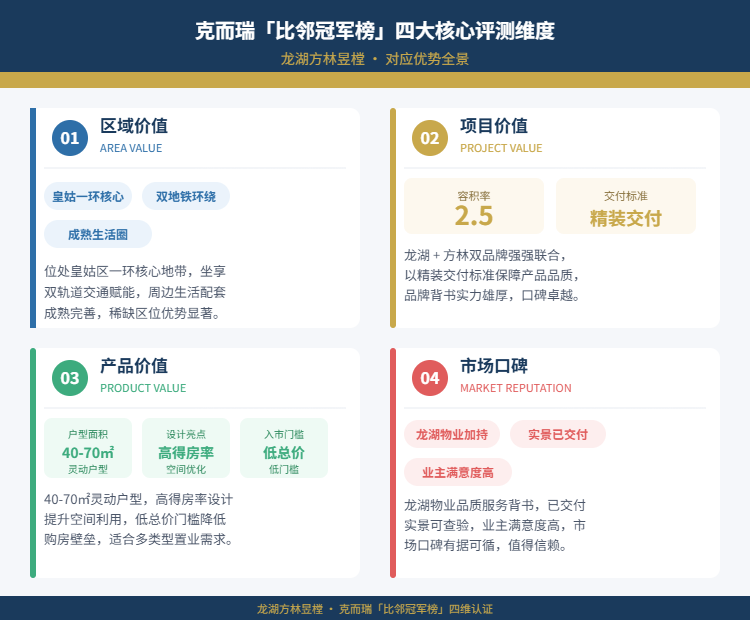The width and height of the screenshot is (750, 620).
Task: Click the AREA VALUE subtitle
Action: [x=131, y=148]
